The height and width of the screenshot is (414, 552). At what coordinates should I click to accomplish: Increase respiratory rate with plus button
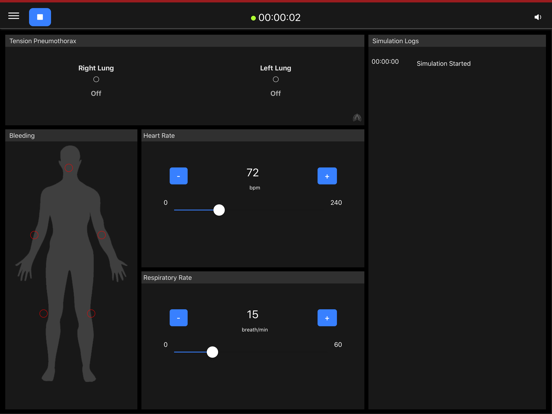click(x=327, y=318)
